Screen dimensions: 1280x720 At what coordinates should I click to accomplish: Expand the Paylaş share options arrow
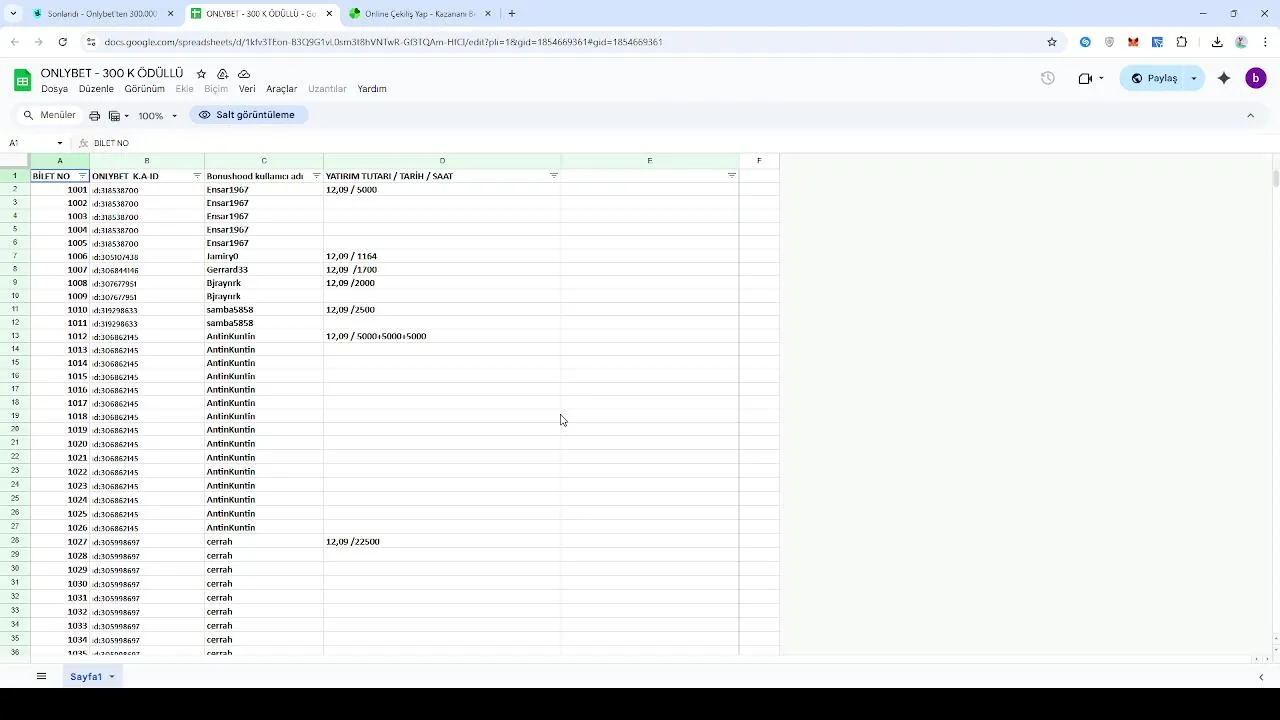pyautogui.click(x=1194, y=78)
